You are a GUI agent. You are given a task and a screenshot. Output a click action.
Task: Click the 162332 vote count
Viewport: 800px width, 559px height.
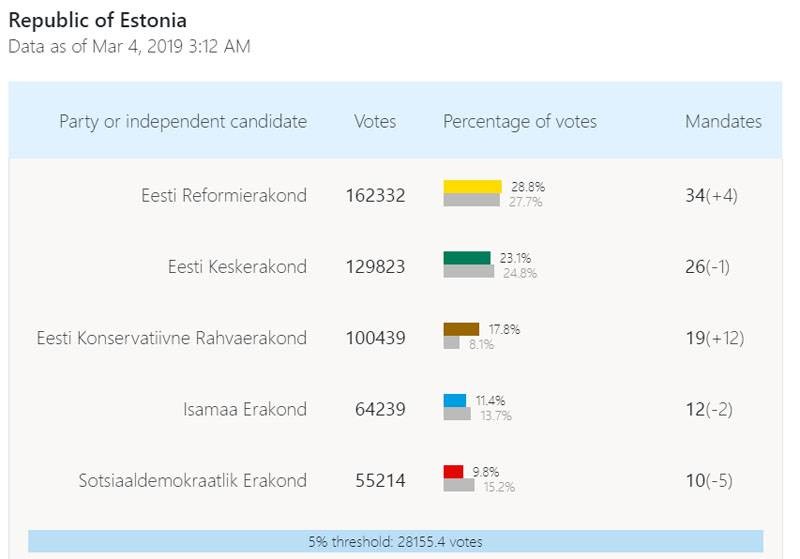[376, 196]
